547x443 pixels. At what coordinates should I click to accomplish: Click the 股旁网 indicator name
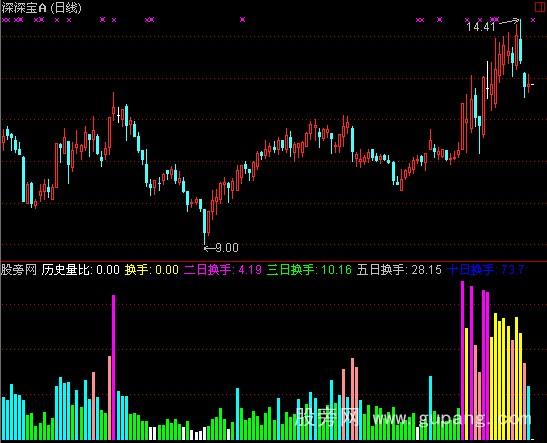point(18,270)
